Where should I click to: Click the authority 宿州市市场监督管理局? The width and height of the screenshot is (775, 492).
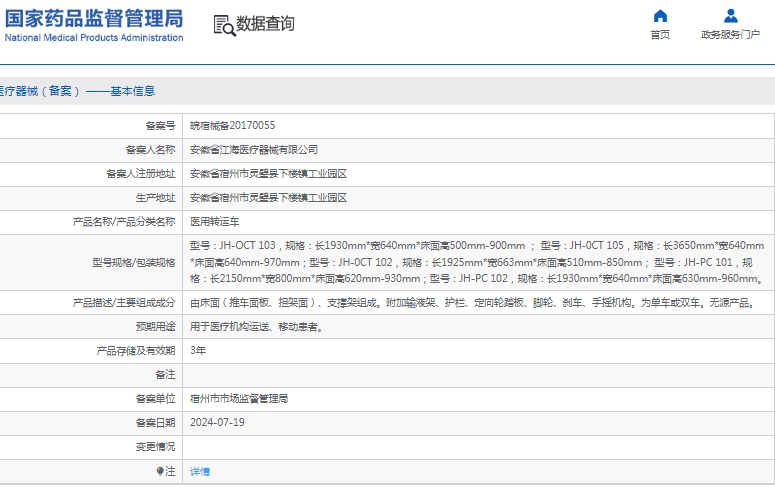click(239, 399)
